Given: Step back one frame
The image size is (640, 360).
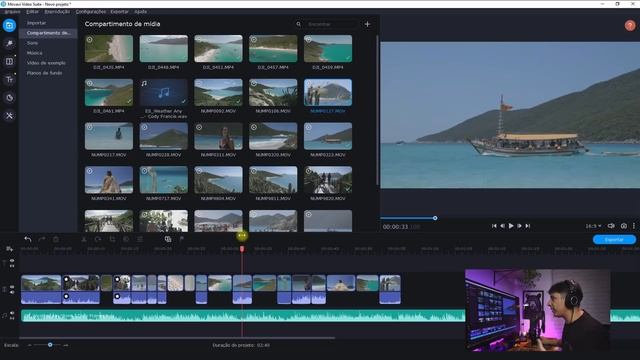Looking at the screenshot, I should pyautogui.click(x=502, y=226).
